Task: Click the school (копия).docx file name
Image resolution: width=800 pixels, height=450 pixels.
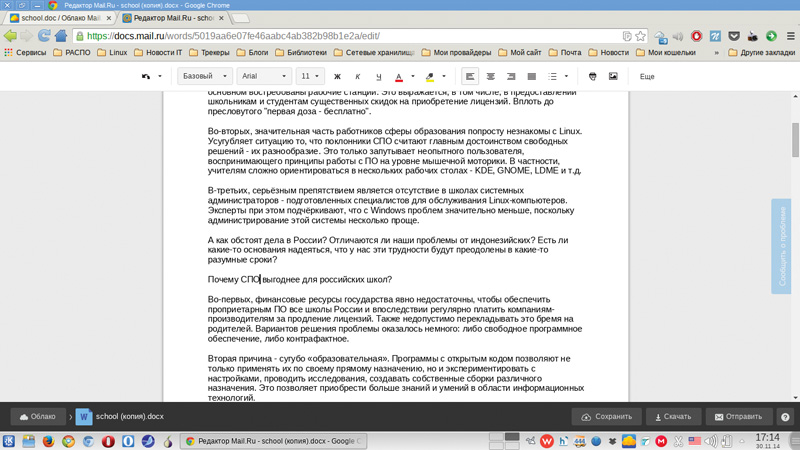Action: (130, 417)
